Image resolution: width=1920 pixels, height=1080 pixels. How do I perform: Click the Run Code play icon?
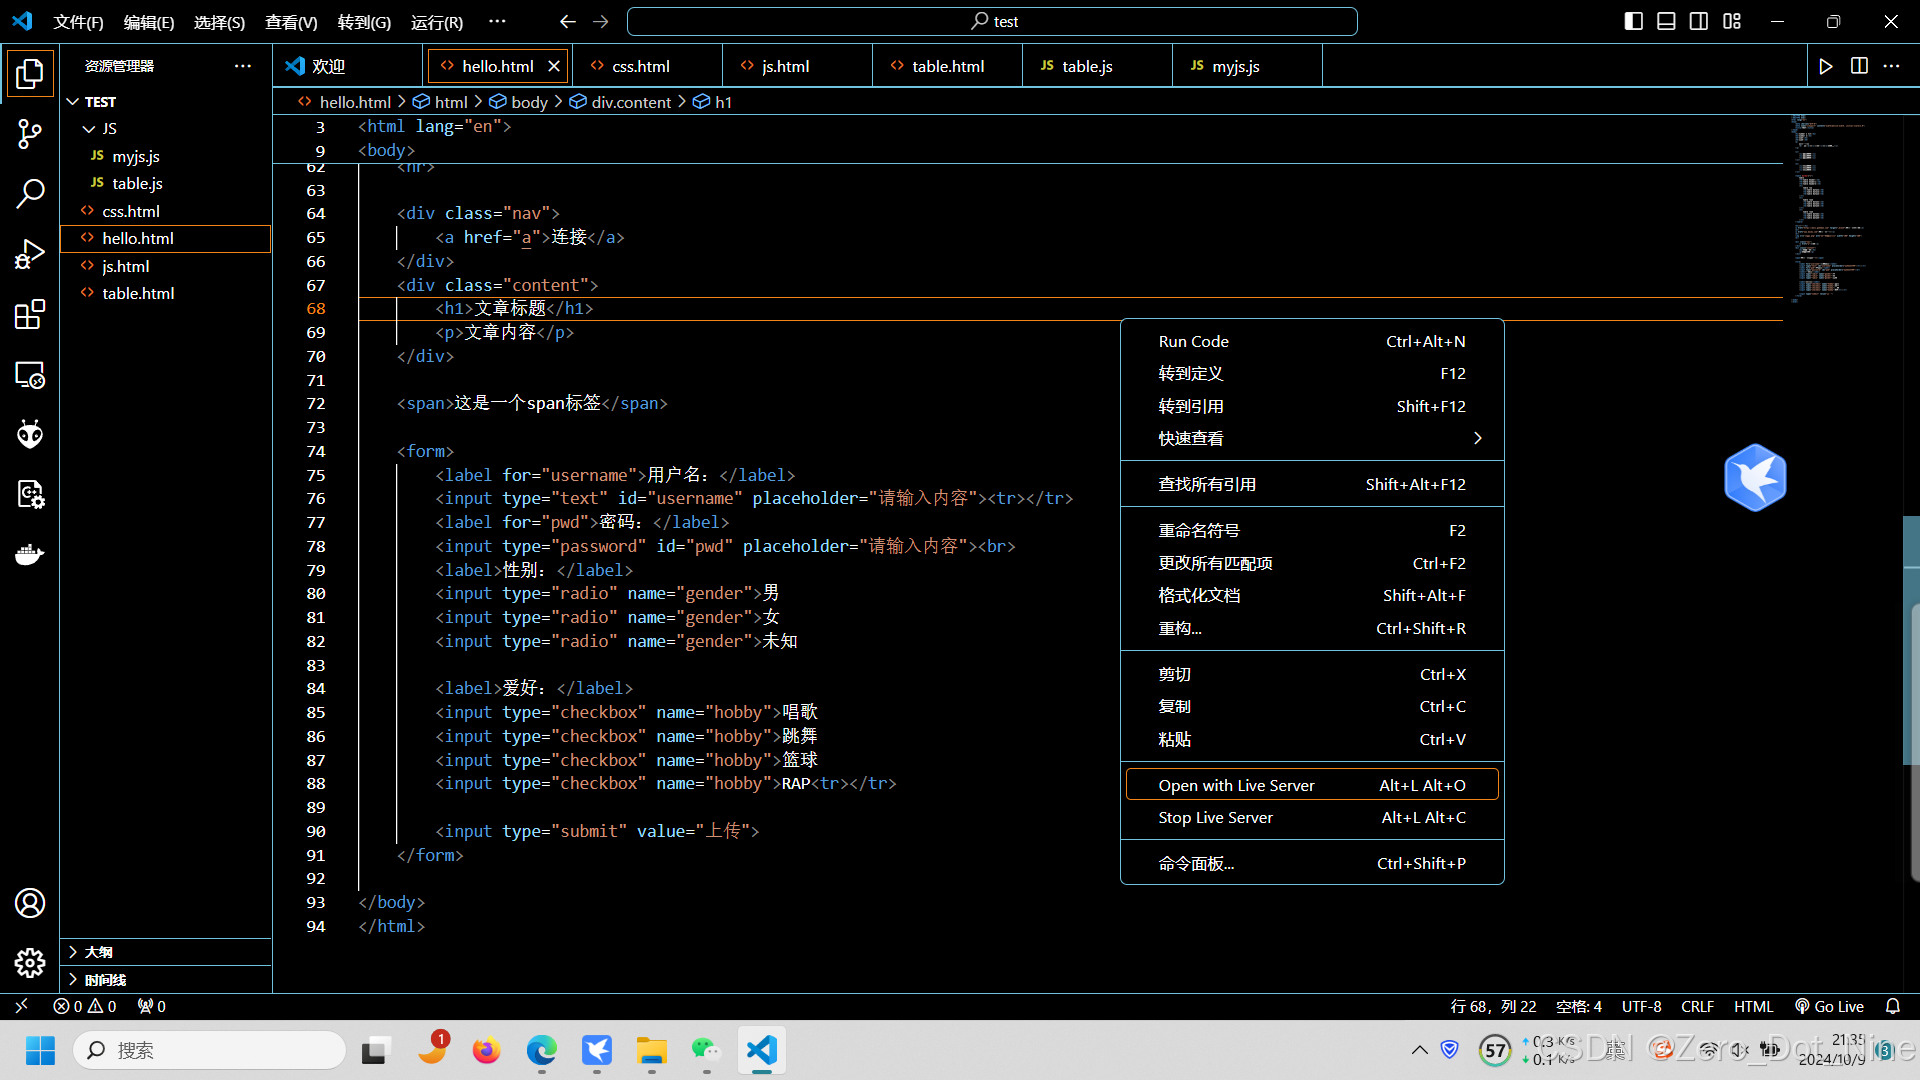click(1826, 66)
